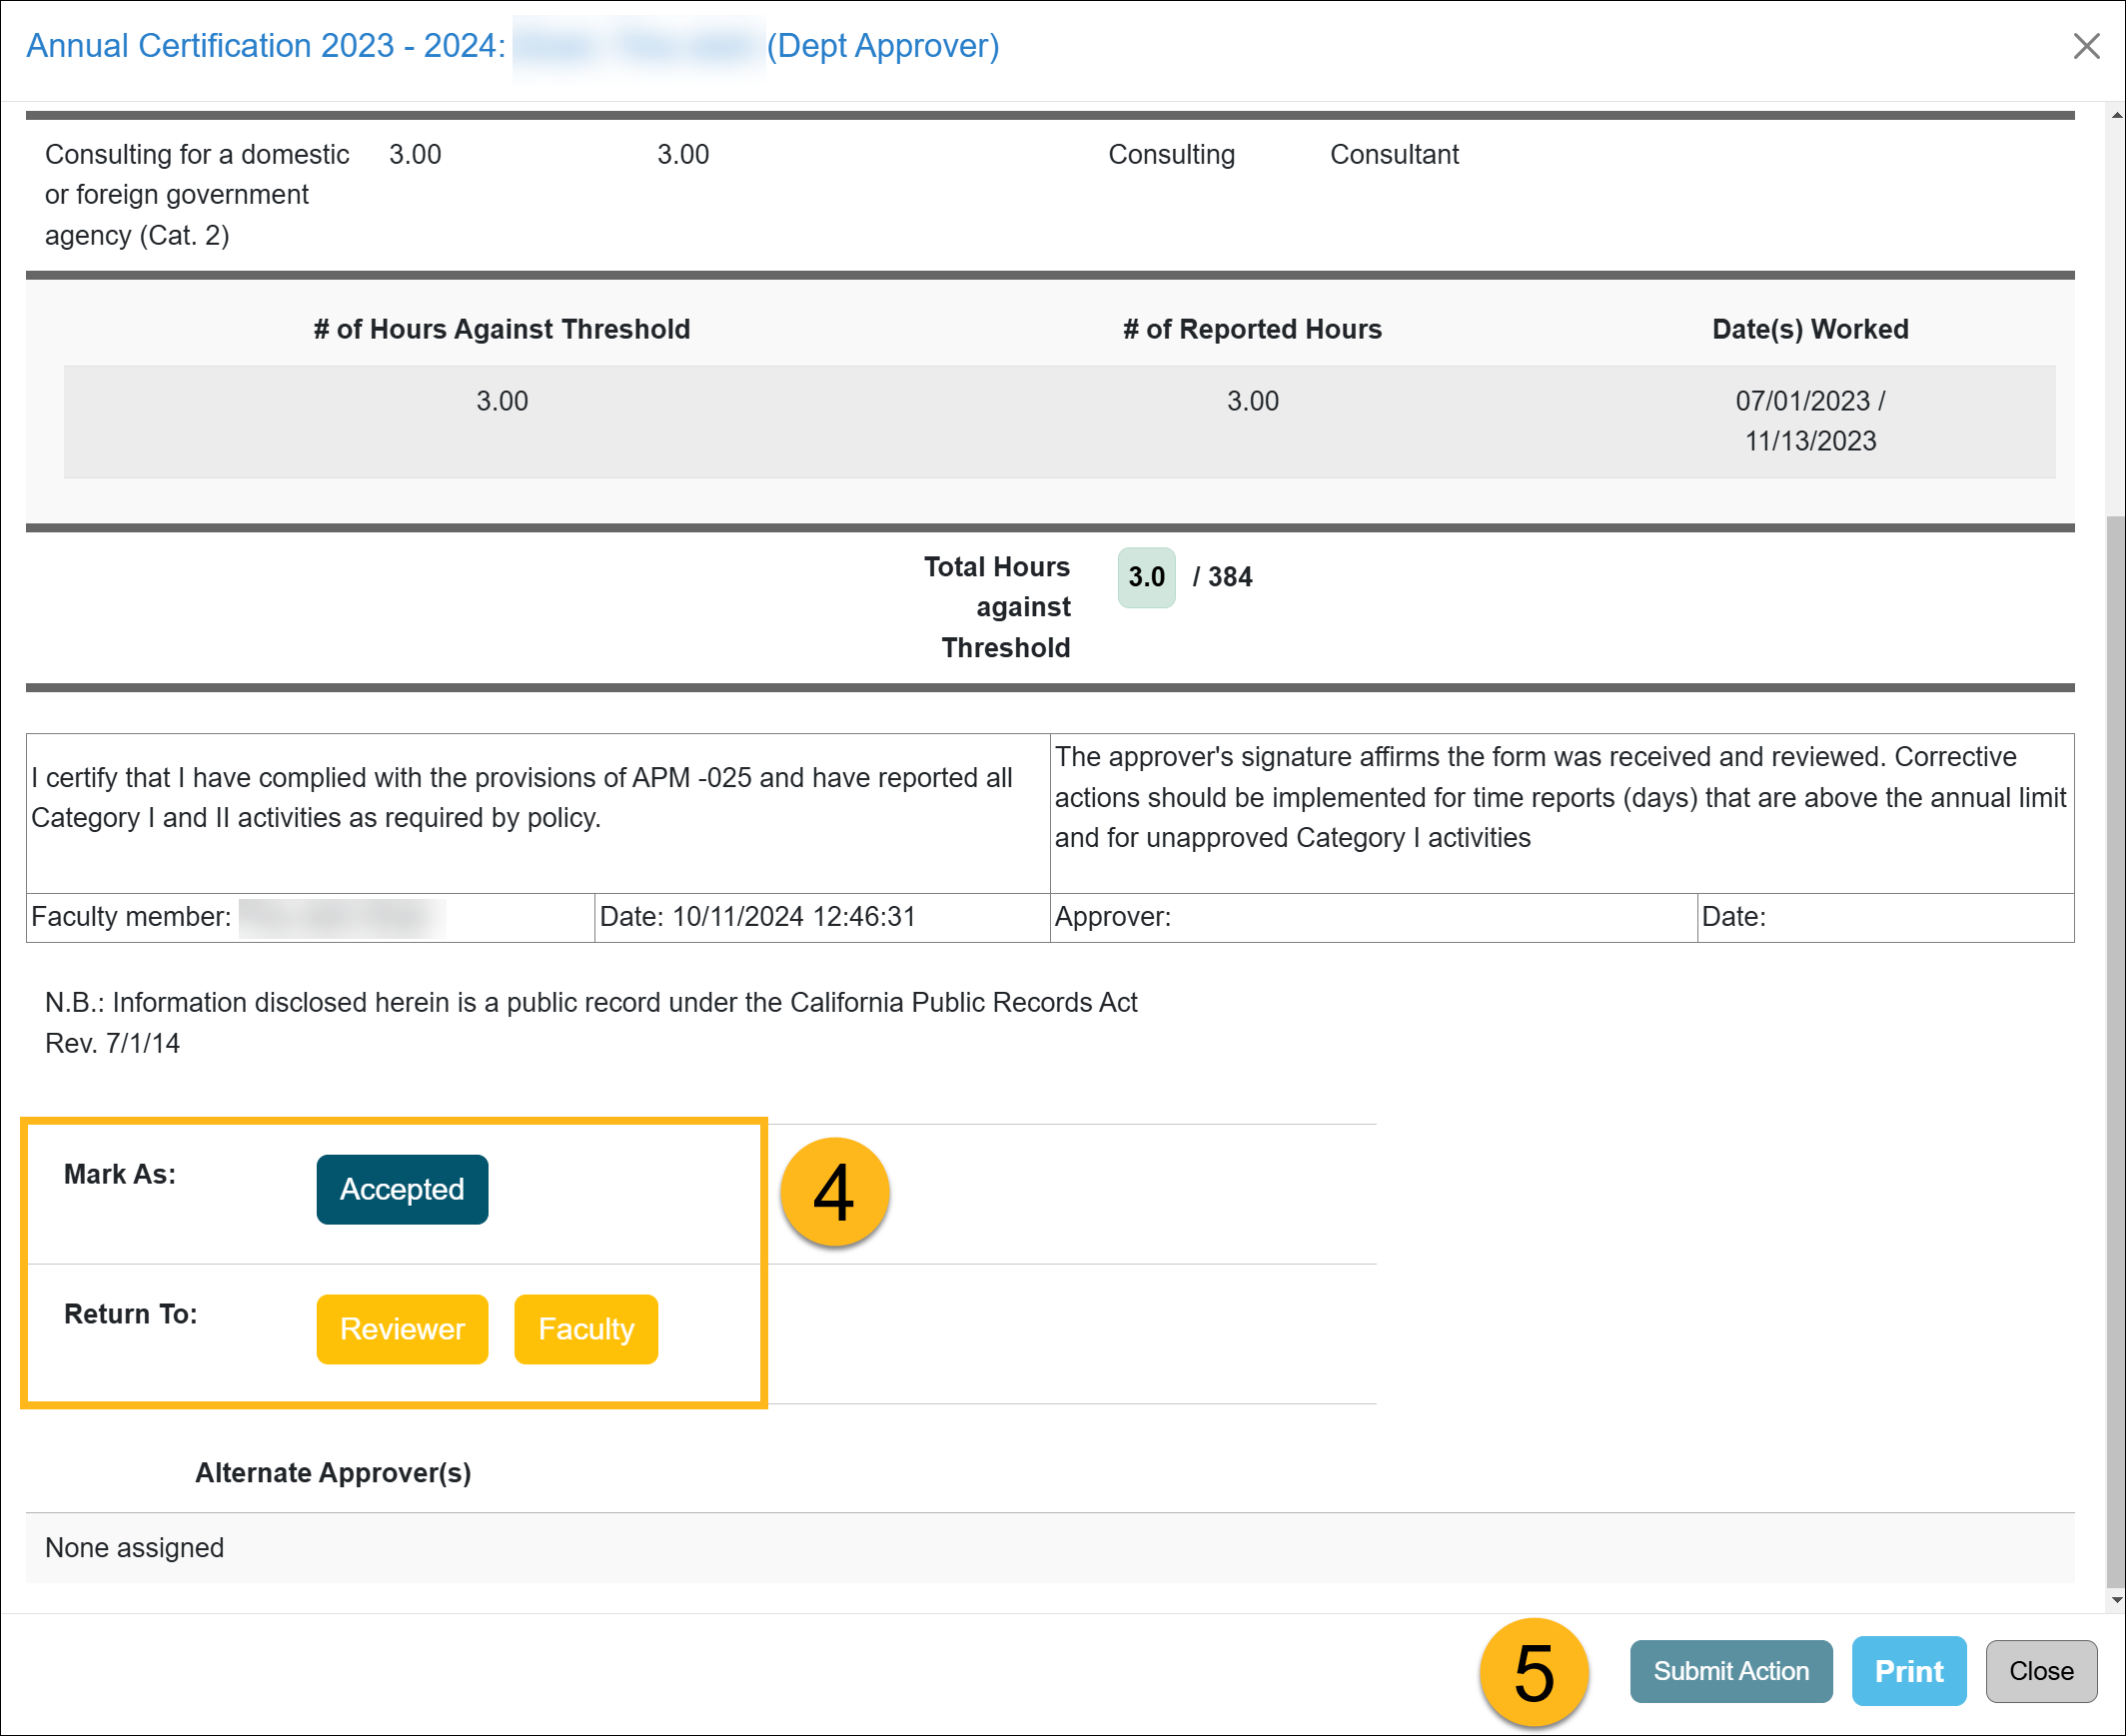Toggle Return To Reviewer option
The width and height of the screenshot is (2126, 1736).
click(x=403, y=1329)
